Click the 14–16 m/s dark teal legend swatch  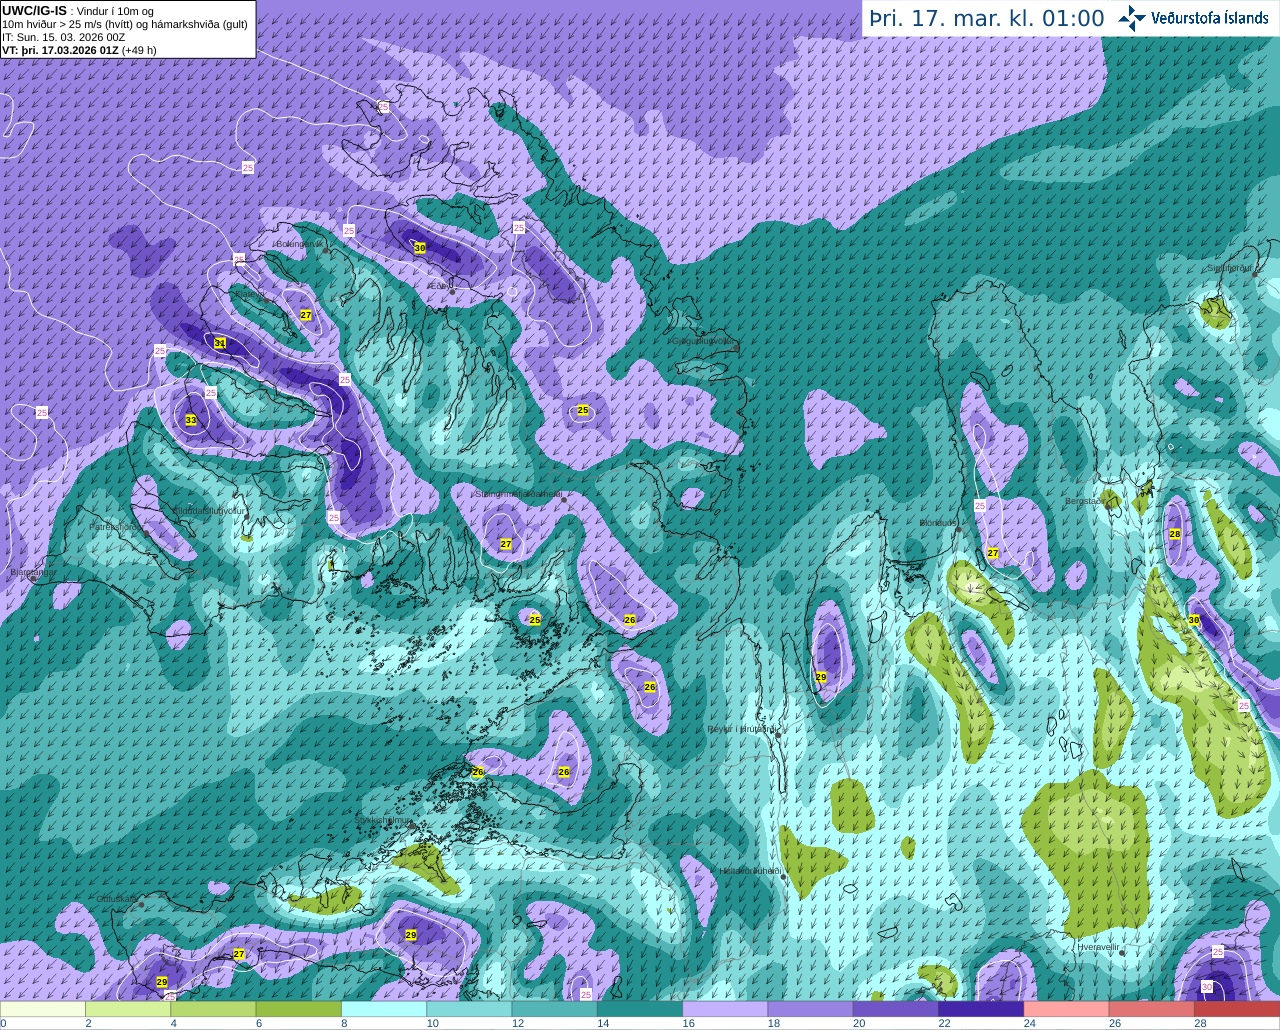tap(640, 1009)
